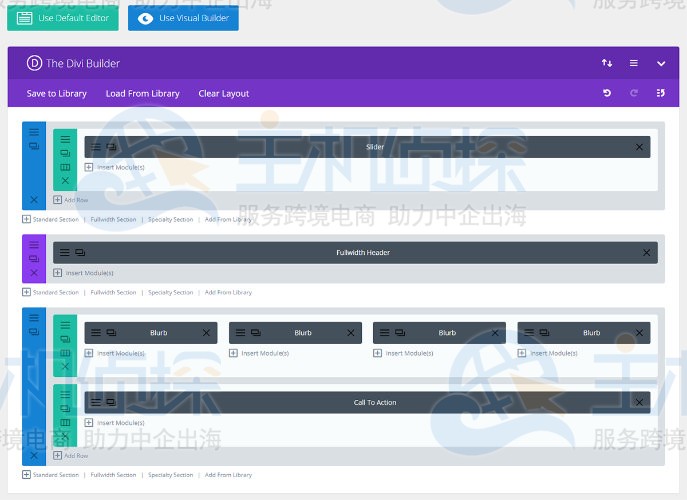
Task: Change column structure of Blurb row
Action: coord(65,353)
